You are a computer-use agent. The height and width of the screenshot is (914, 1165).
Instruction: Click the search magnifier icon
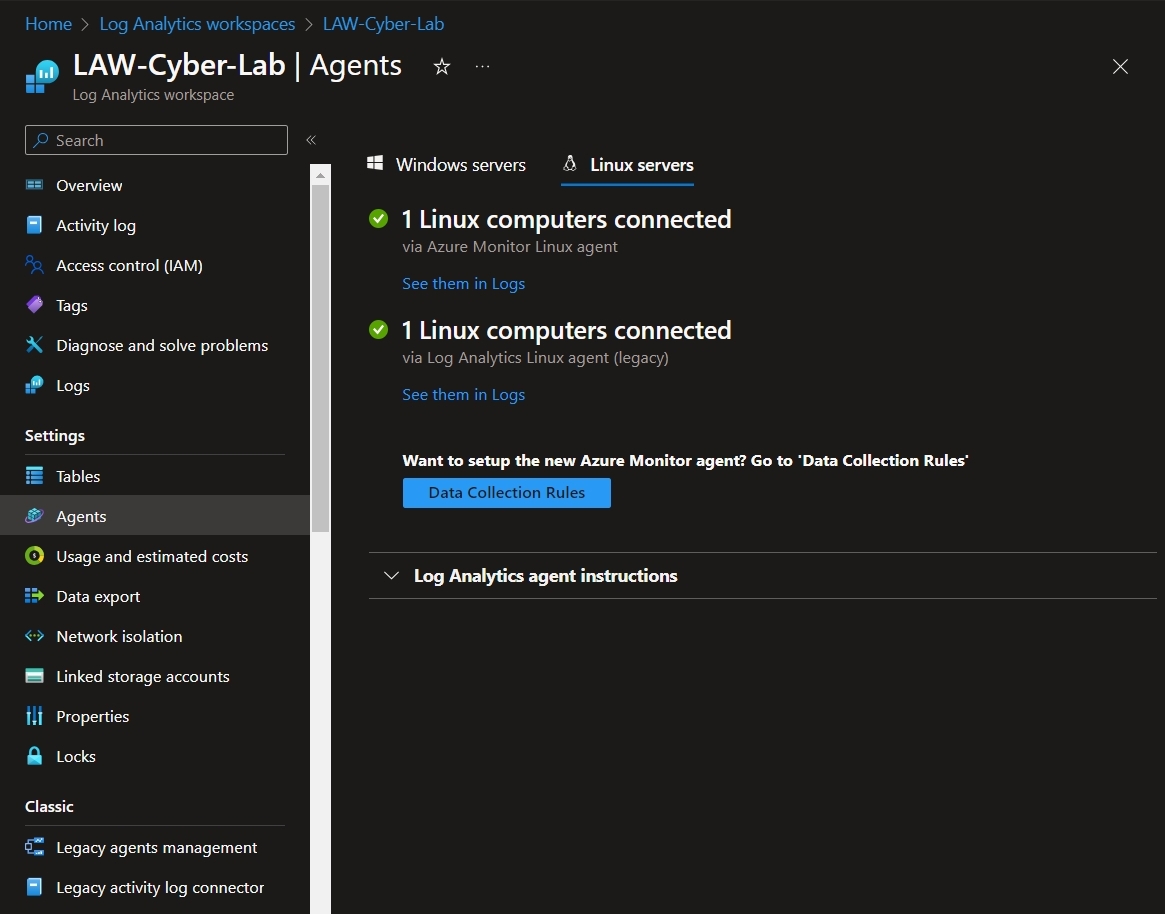point(42,140)
